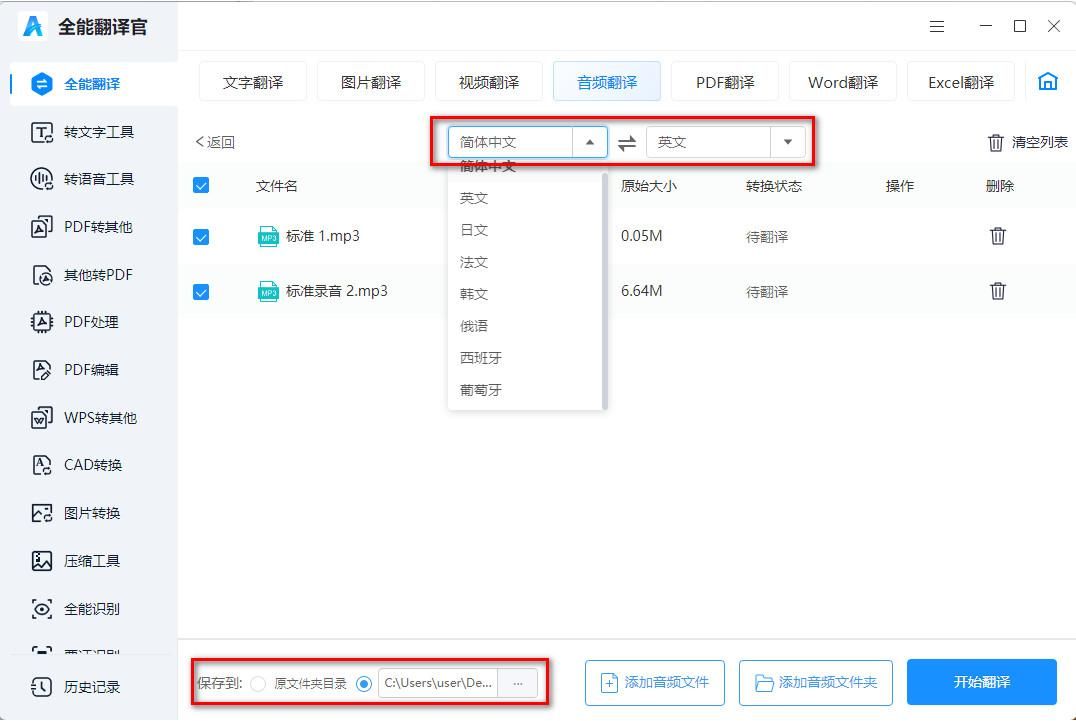Browse save location using the ... button

coord(518,682)
